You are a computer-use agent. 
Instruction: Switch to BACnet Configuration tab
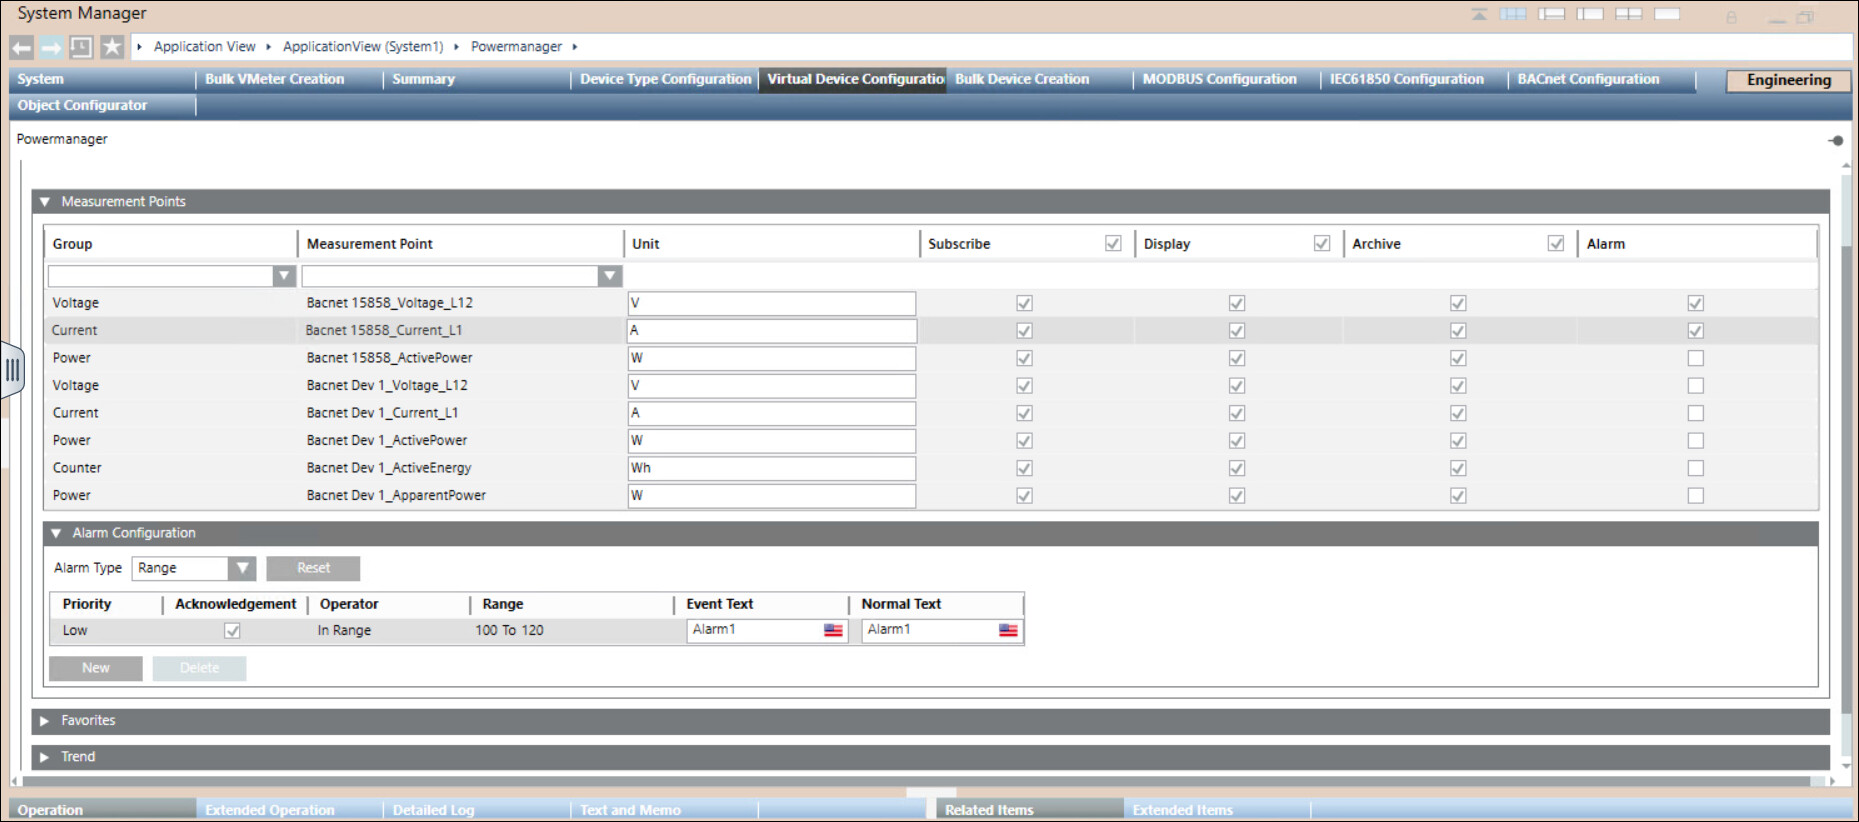pyautogui.click(x=1587, y=80)
